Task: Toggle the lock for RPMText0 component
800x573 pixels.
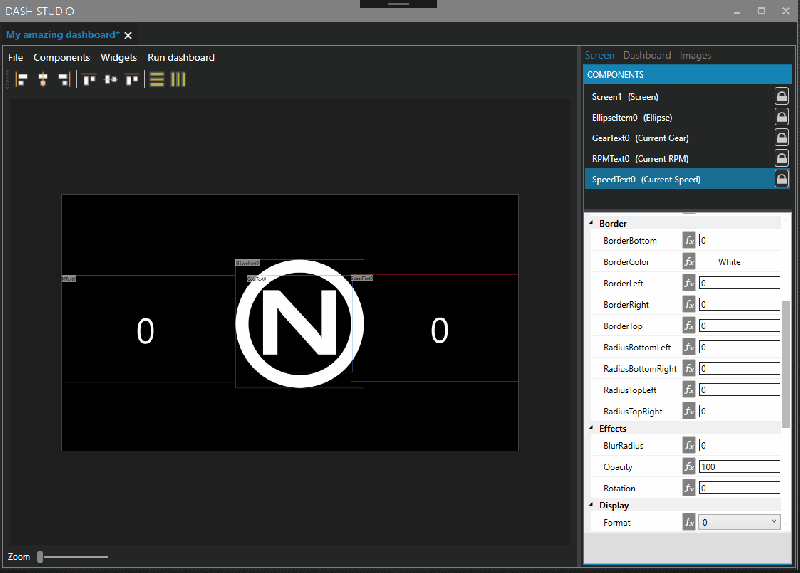Action: coord(782,159)
